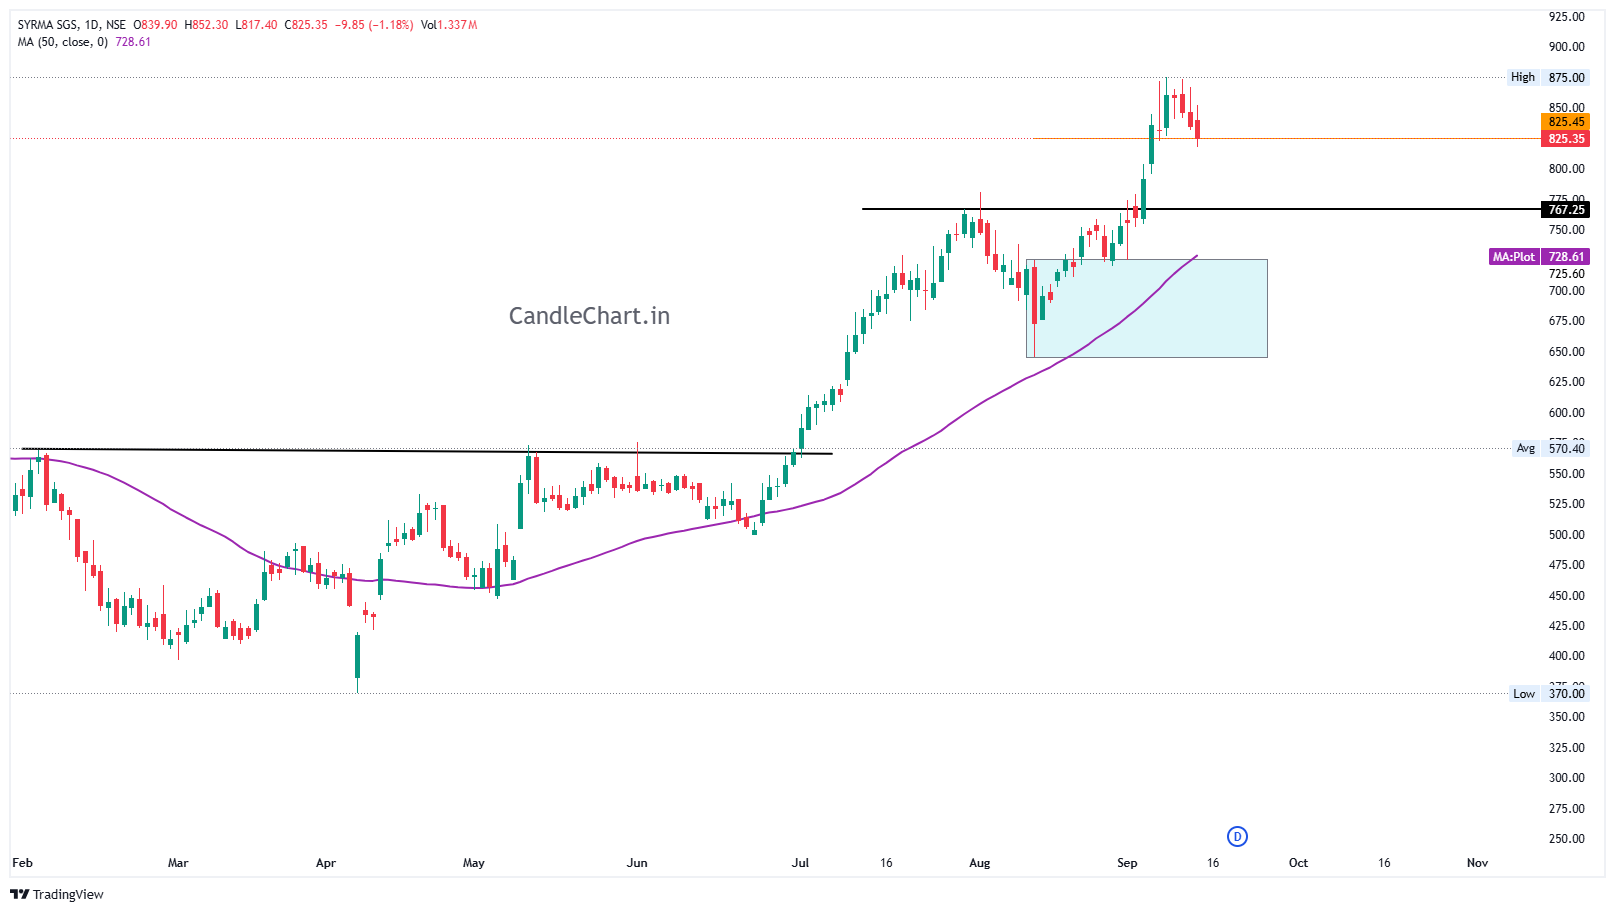Screen dimensions: 1615x912
Task: Select the MA (50, close, 0) indicator legend
Action: [x=62, y=42]
